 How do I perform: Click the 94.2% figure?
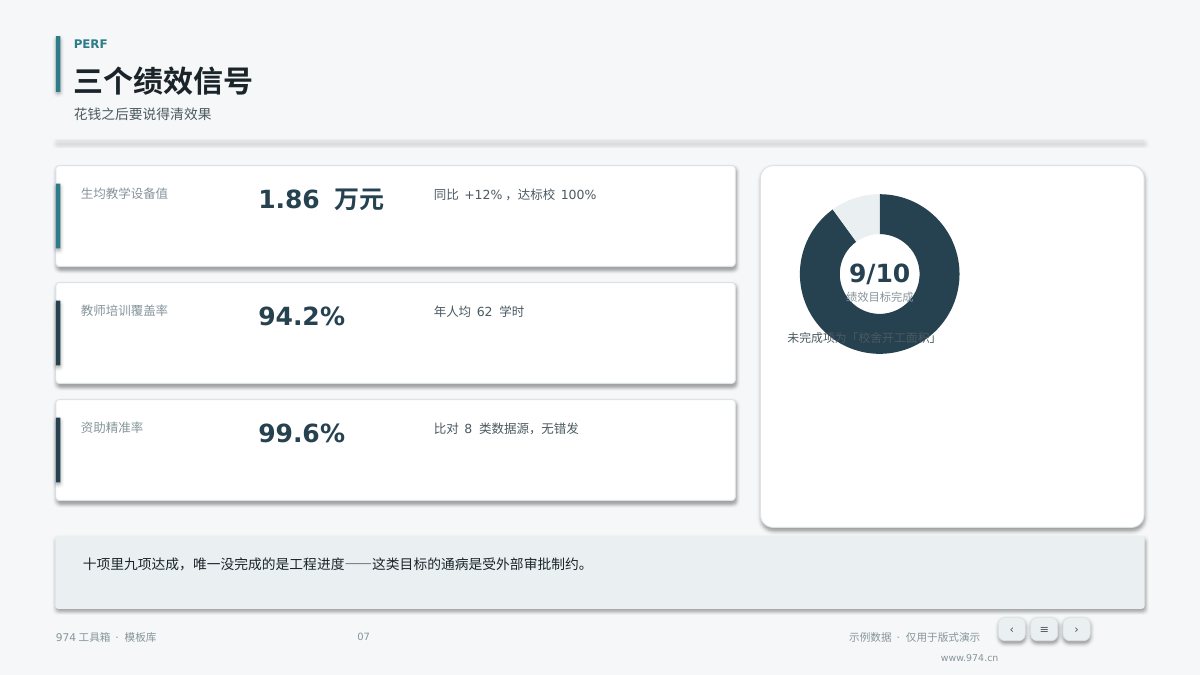pyautogui.click(x=301, y=316)
